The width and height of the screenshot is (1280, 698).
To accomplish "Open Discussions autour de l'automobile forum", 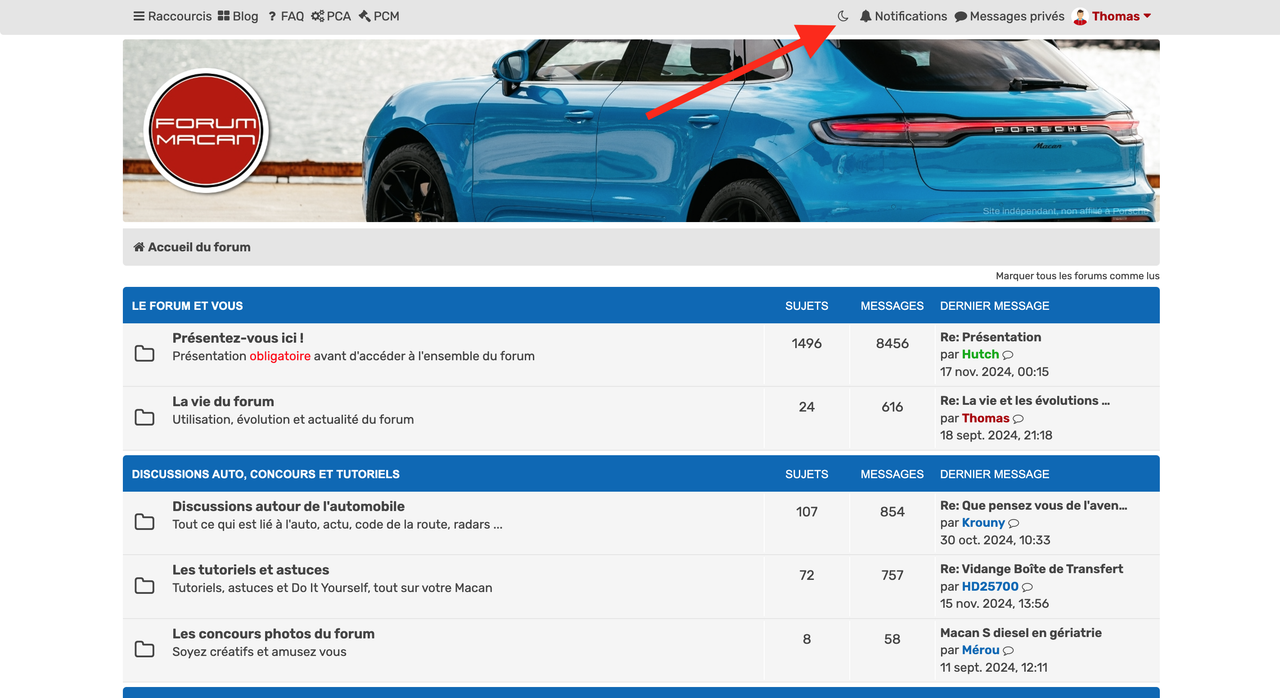I will [288, 506].
